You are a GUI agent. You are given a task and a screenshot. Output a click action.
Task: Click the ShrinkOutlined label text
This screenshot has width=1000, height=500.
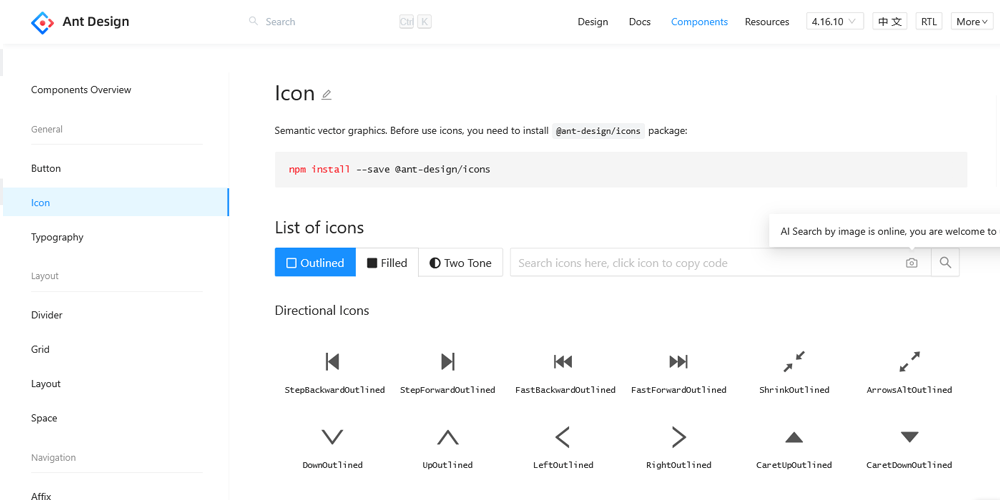[794, 390]
